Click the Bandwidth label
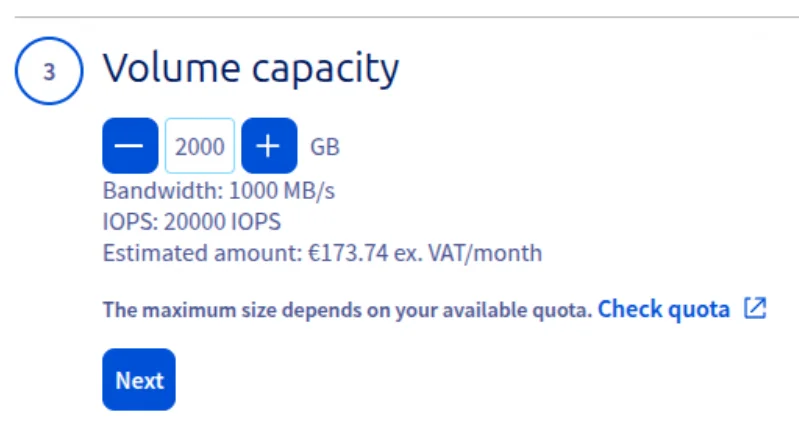The image size is (799, 428). tap(164, 191)
